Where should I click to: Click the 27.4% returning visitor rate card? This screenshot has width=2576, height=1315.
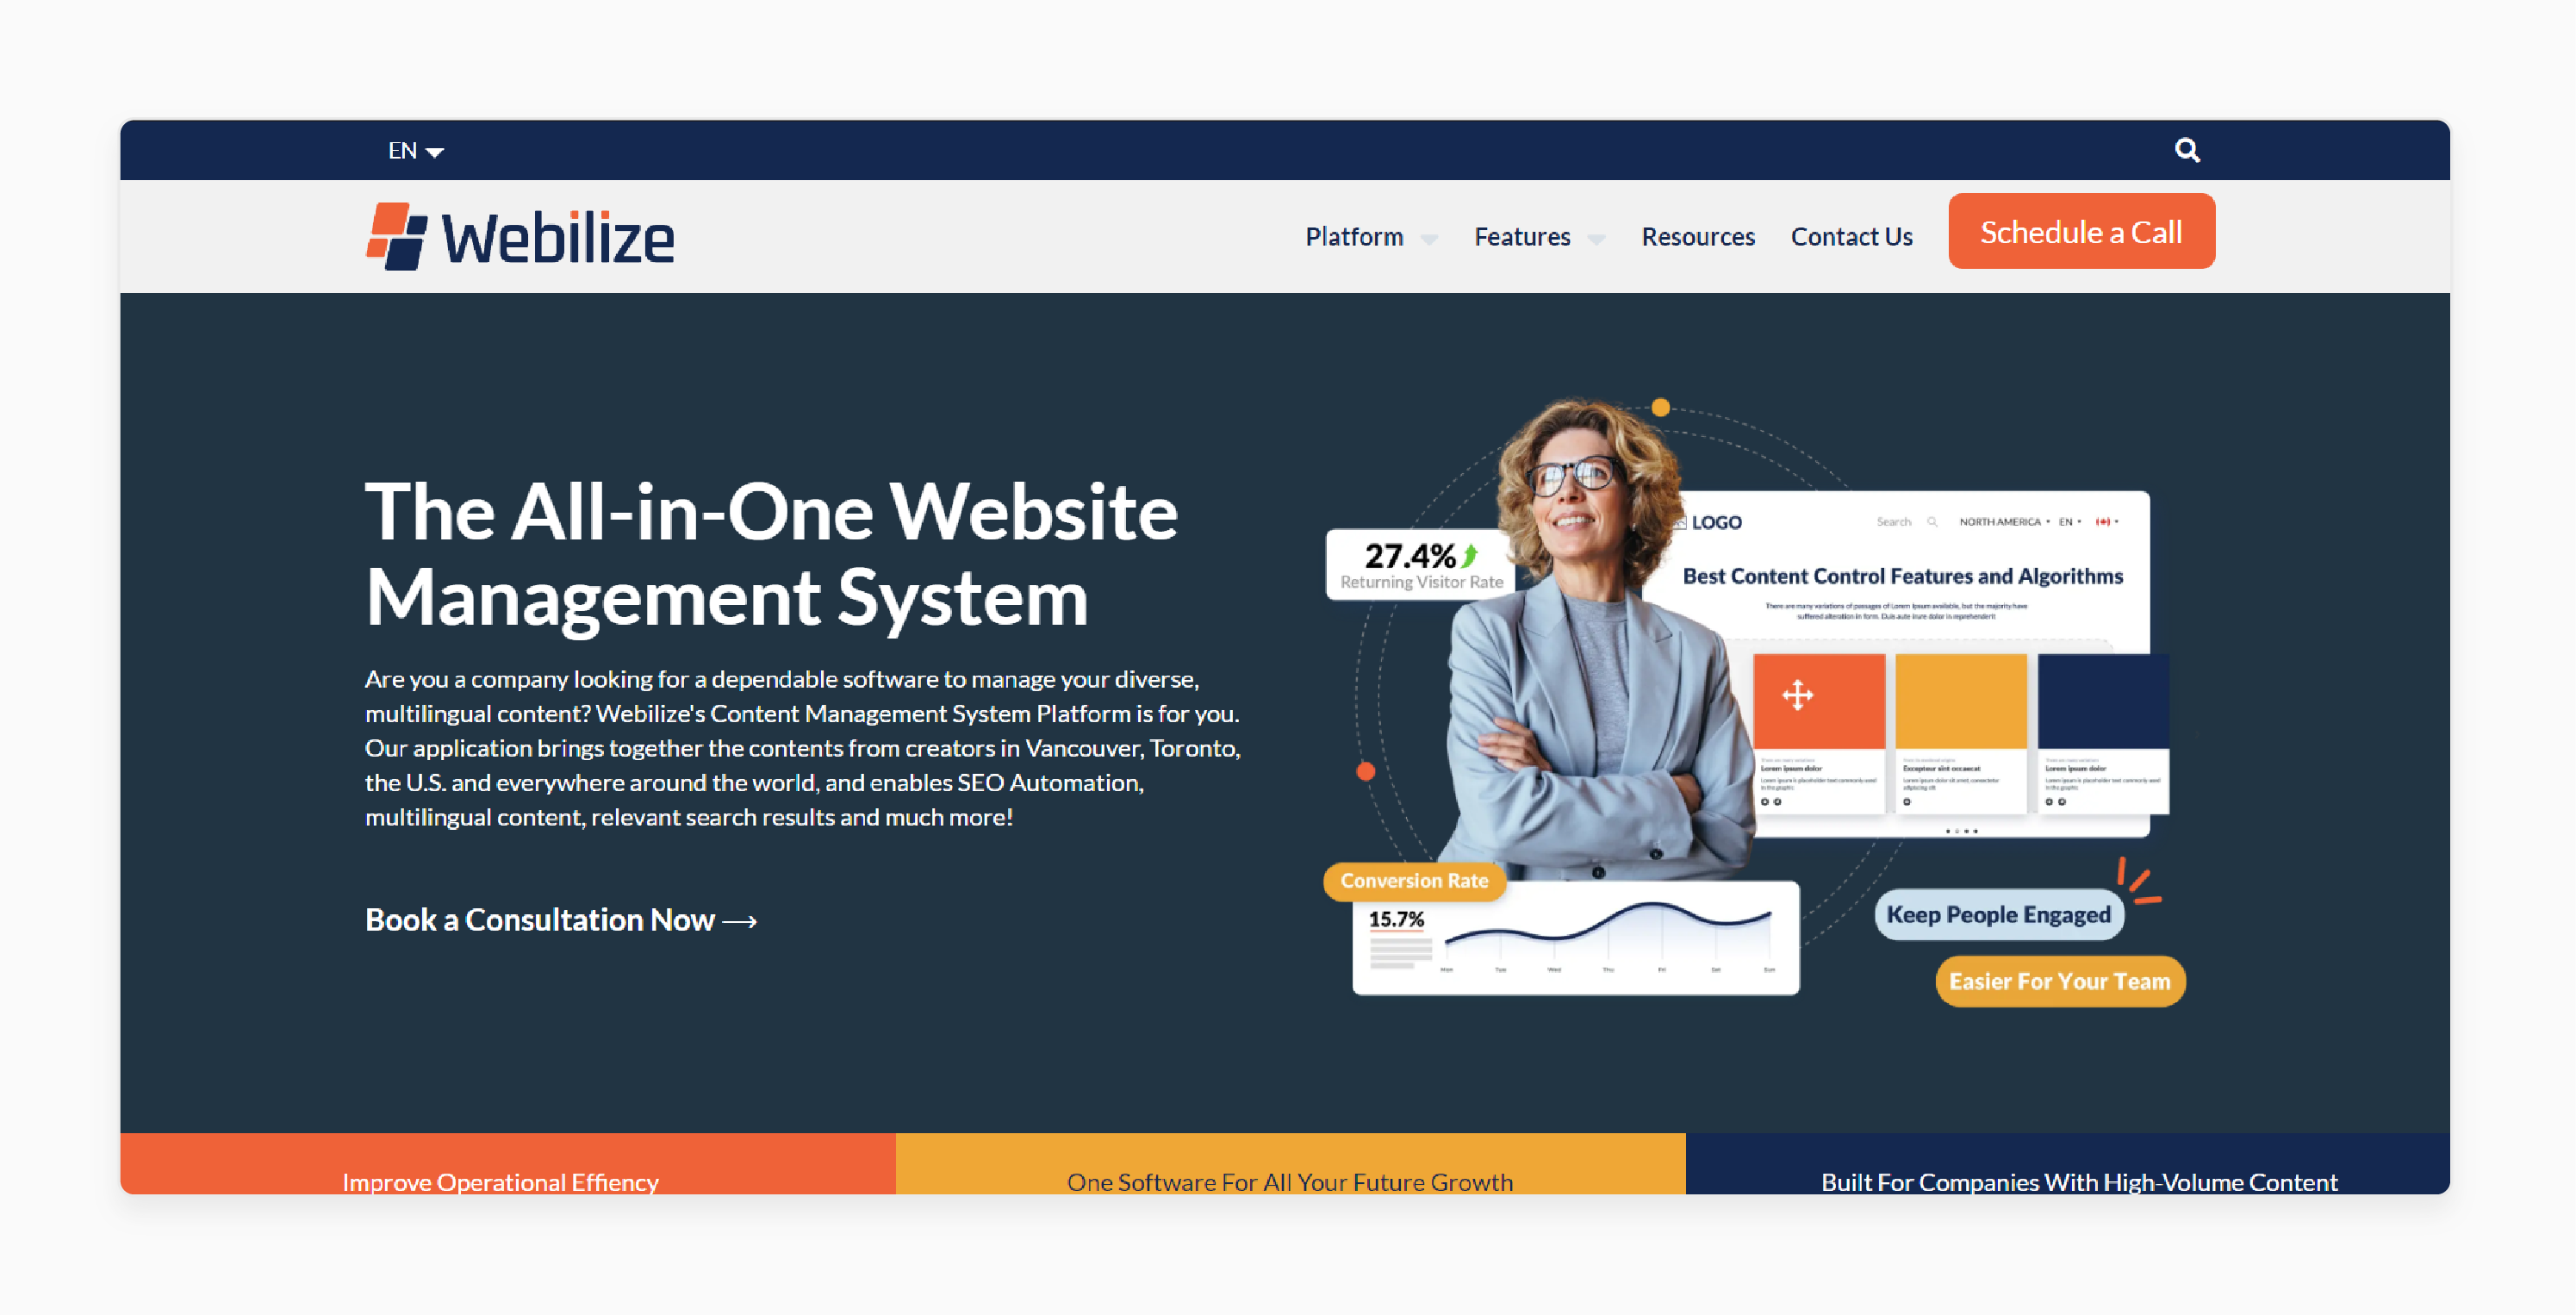[1423, 564]
